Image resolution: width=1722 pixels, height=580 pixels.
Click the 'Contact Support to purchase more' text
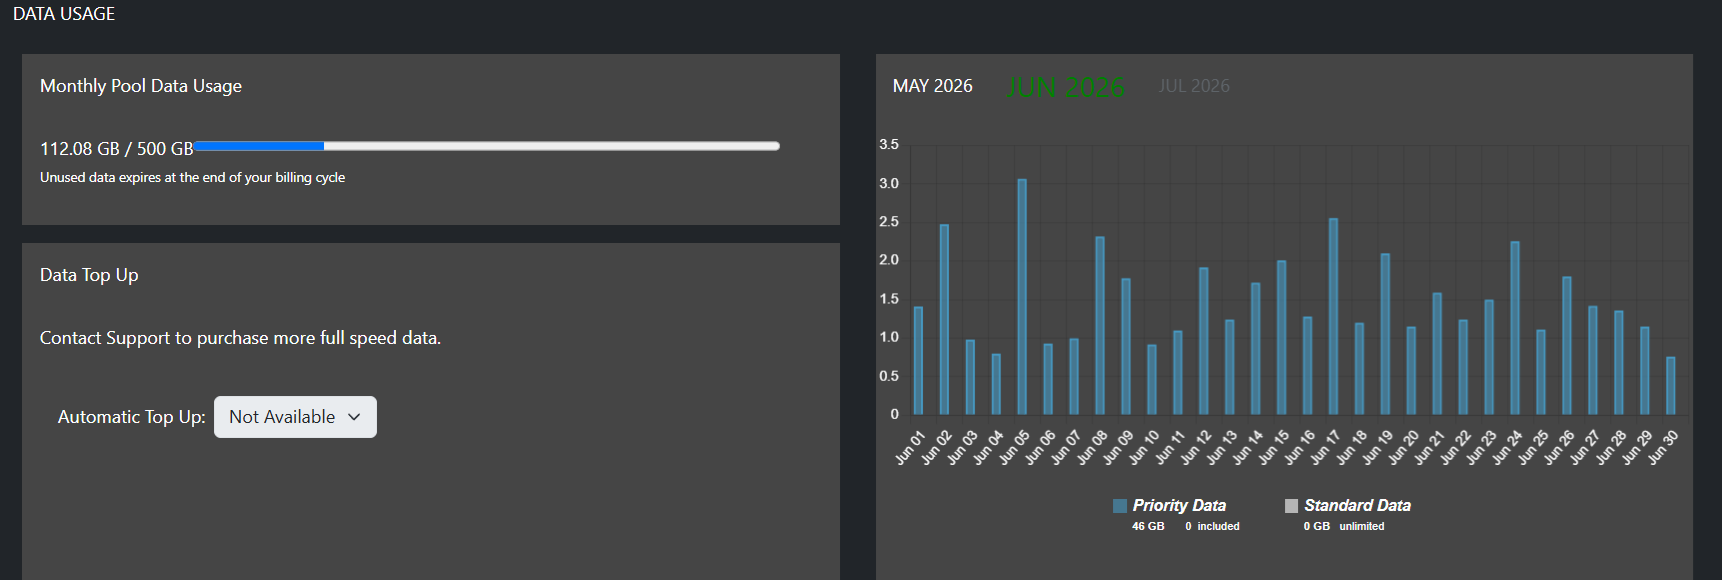point(240,338)
